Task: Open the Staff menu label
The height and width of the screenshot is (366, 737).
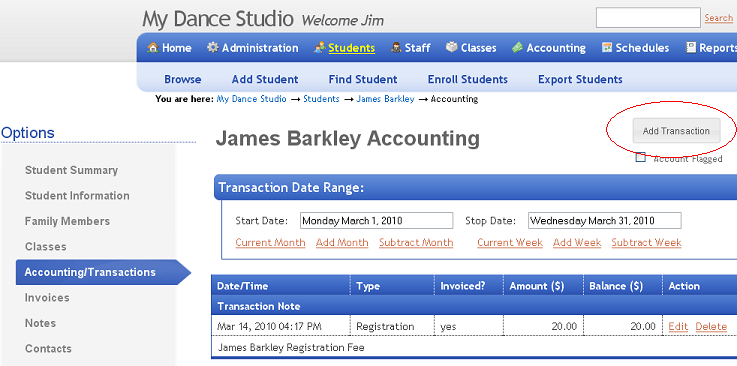Action: click(x=418, y=48)
